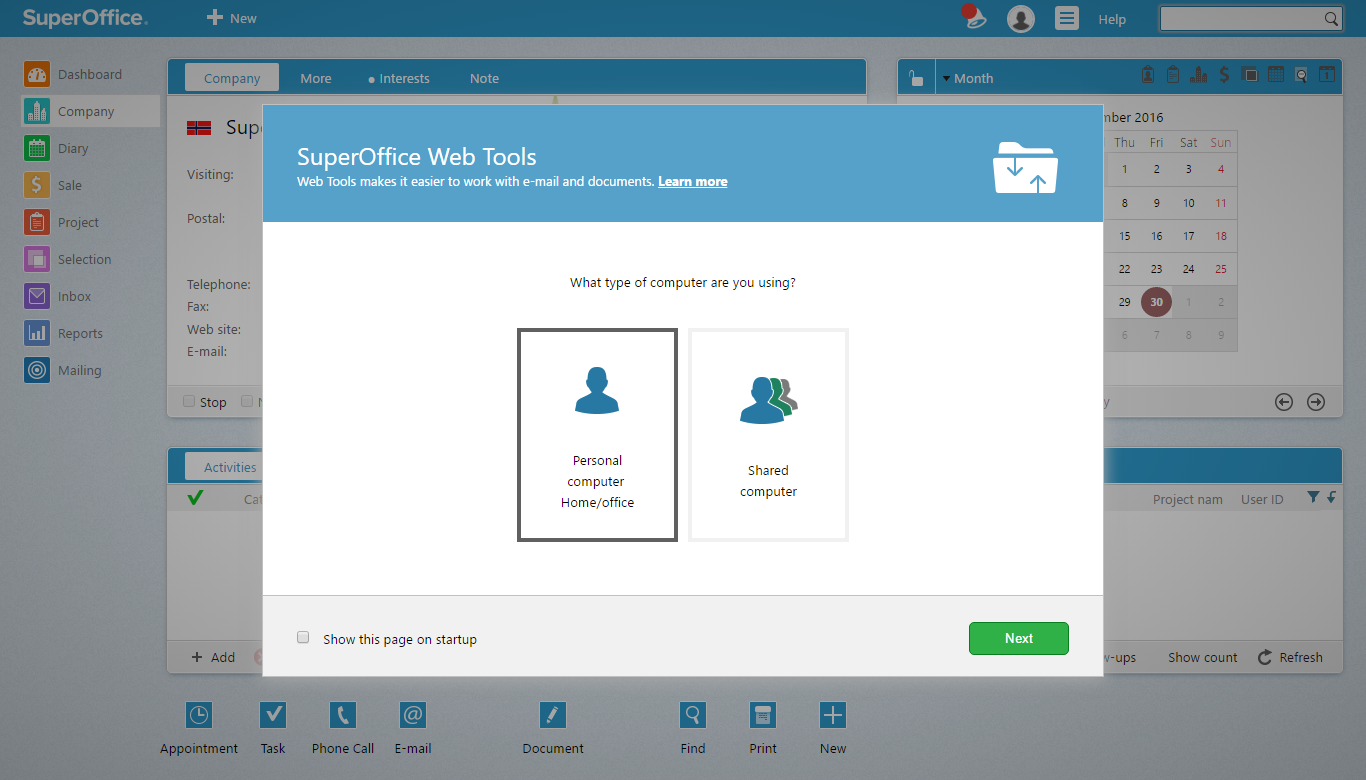Viewport: 1366px width, 780px height.
Task: Click the buildings icon in calendar toolbar
Action: 1198,75
